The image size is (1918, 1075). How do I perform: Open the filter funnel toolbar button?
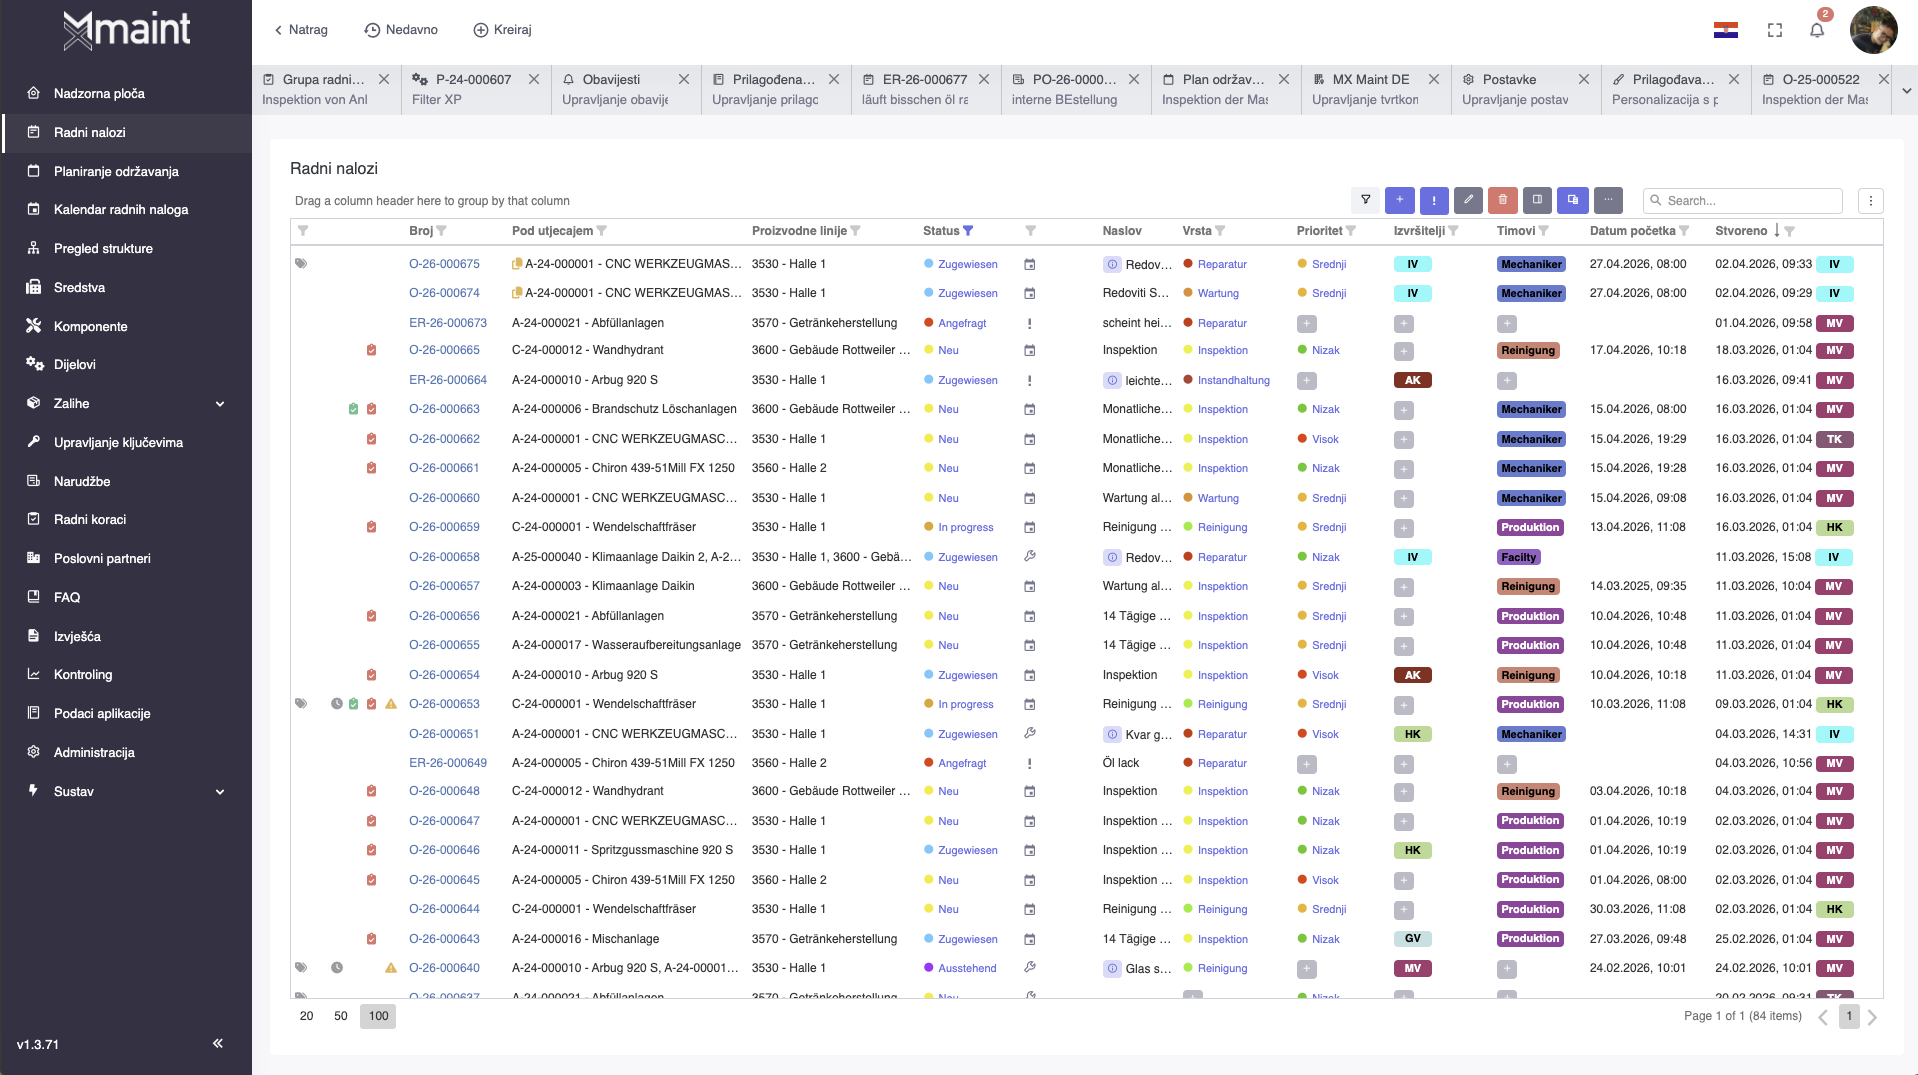[x=1365, y=200]
